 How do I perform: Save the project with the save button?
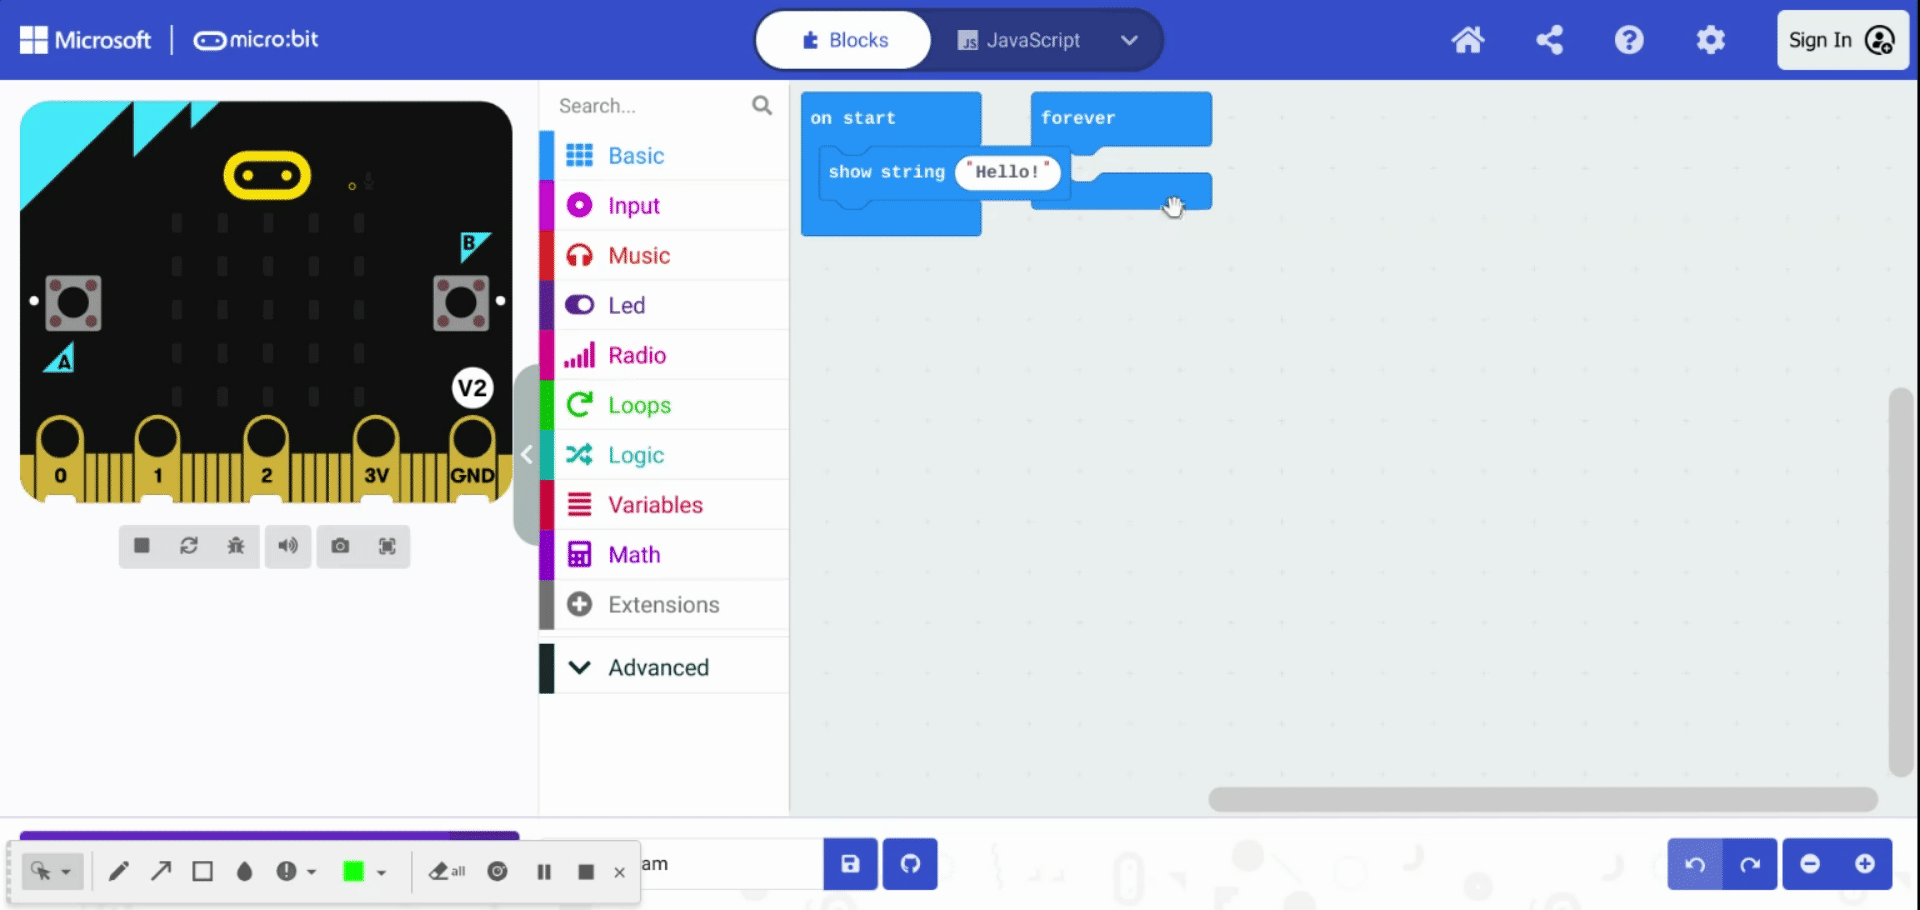pos(849,864)
